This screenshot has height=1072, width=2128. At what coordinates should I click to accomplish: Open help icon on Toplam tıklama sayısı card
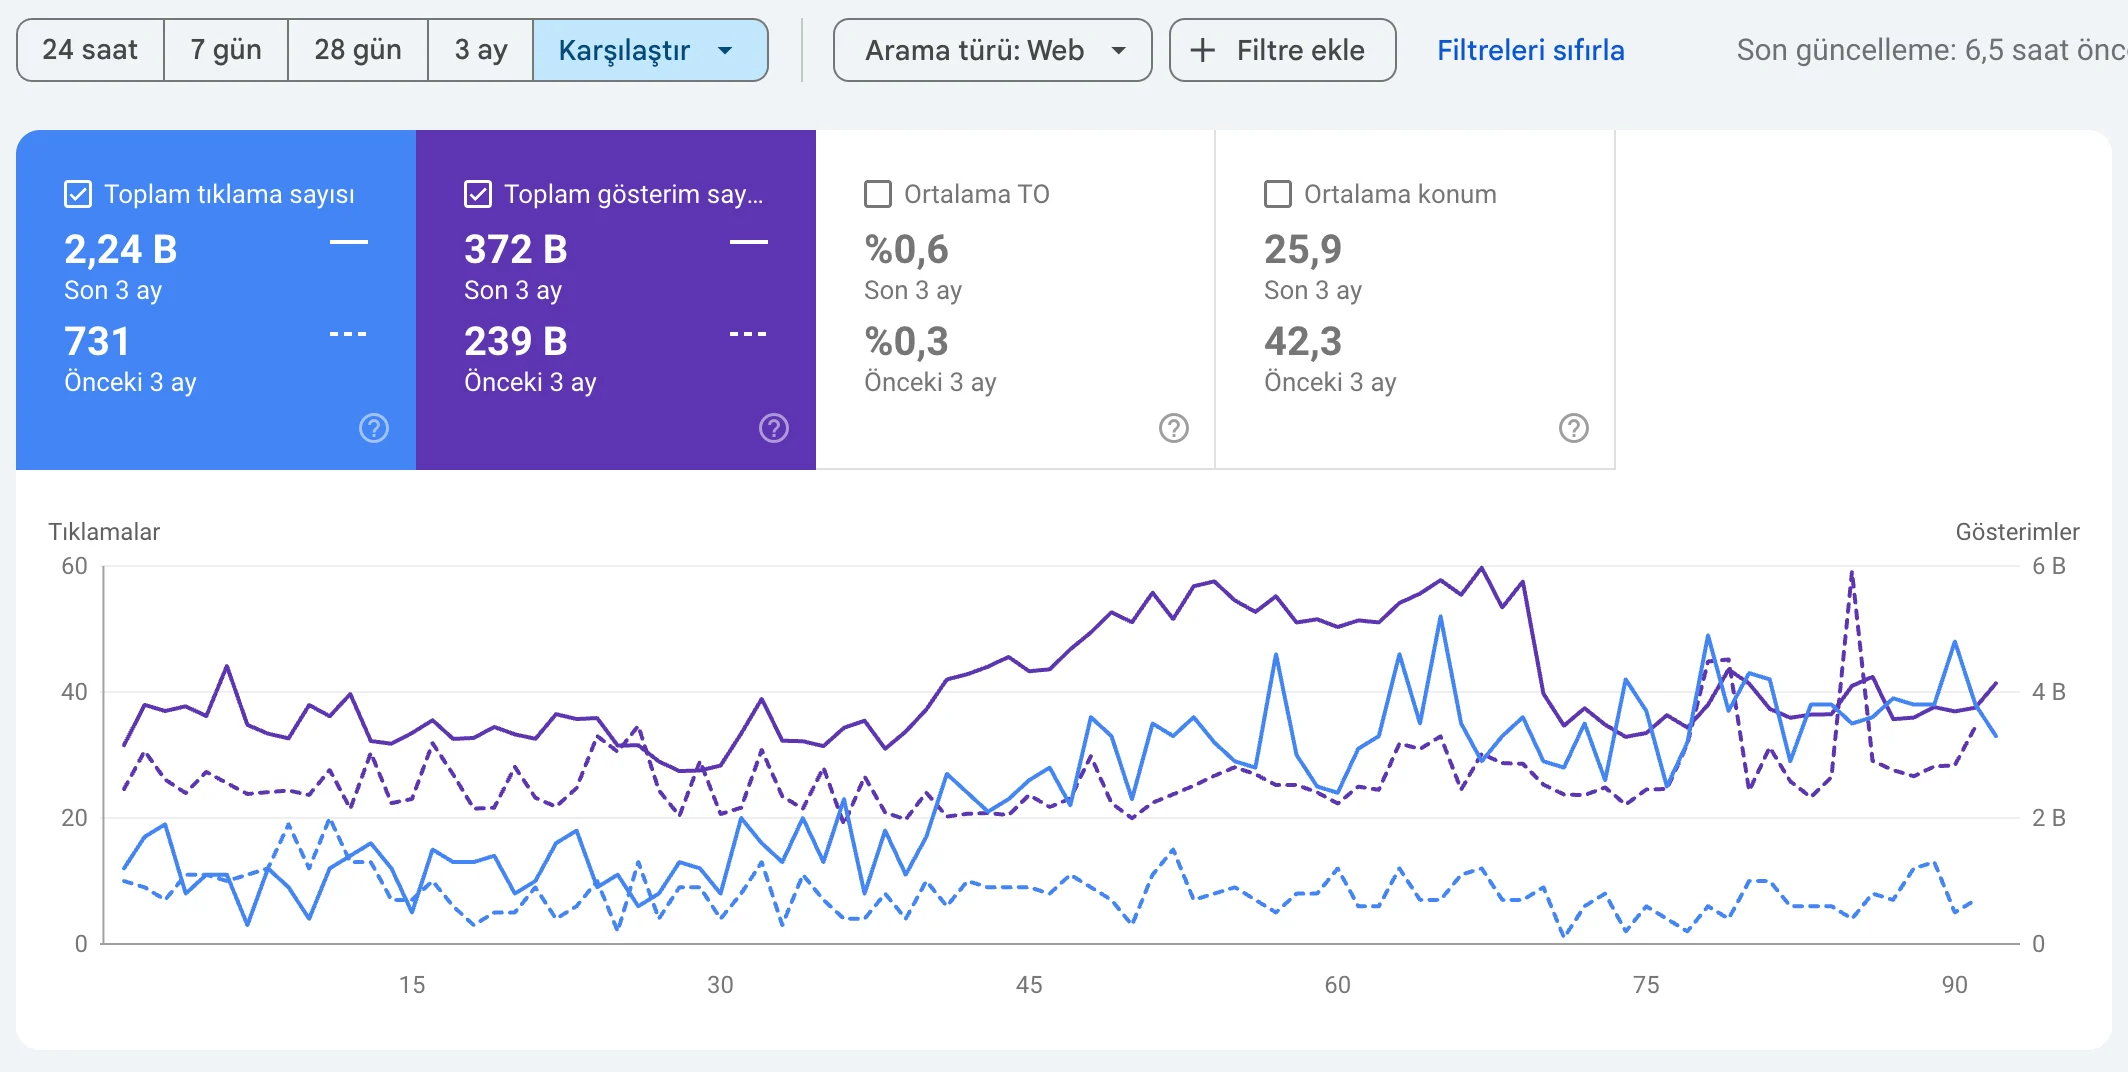(374, 428)
